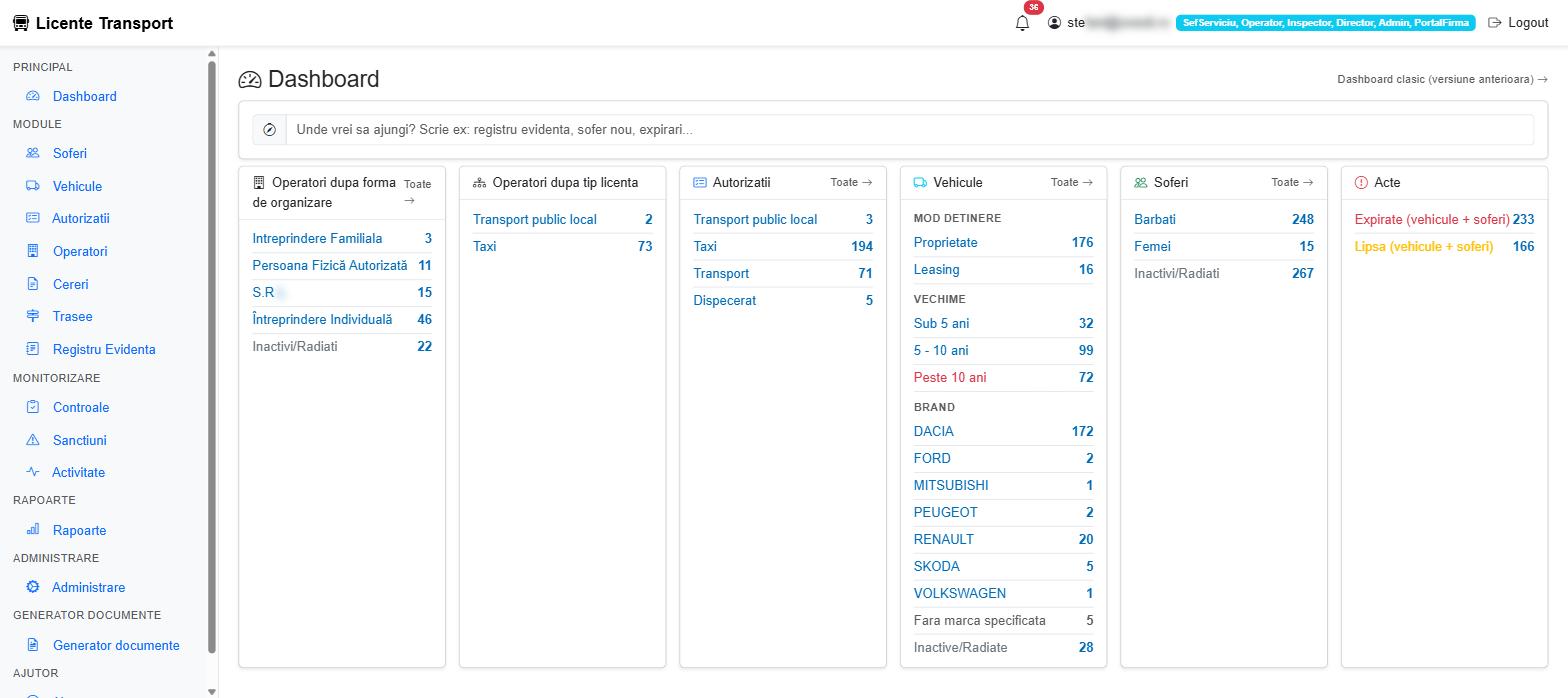Open Persoana Fizică Autorizată operators row
This screenshot has height=698, width=1568.
coord(342,266)
